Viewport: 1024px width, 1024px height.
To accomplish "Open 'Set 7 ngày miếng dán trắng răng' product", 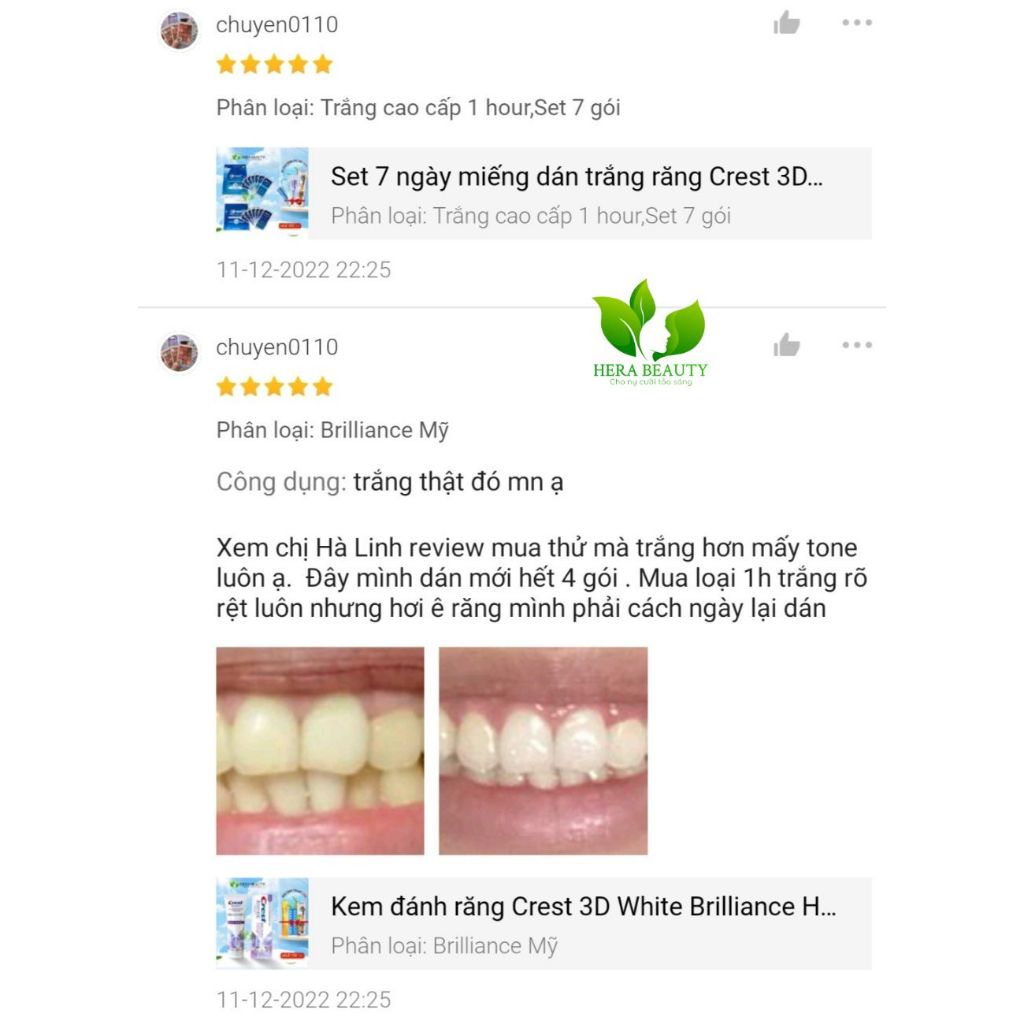I will 576,177.
